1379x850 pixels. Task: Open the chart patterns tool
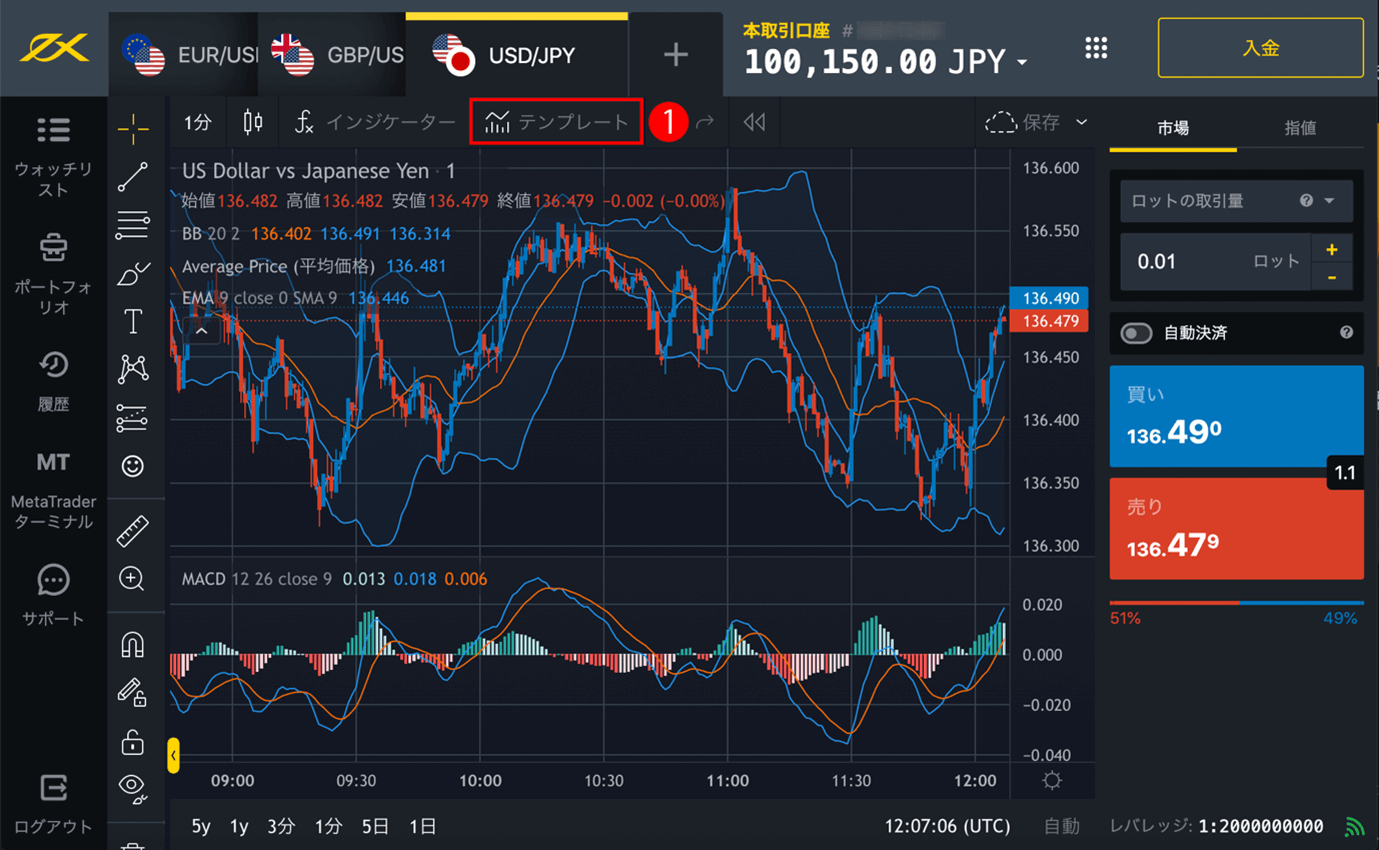pyautogui.click(x=132, y=369)
